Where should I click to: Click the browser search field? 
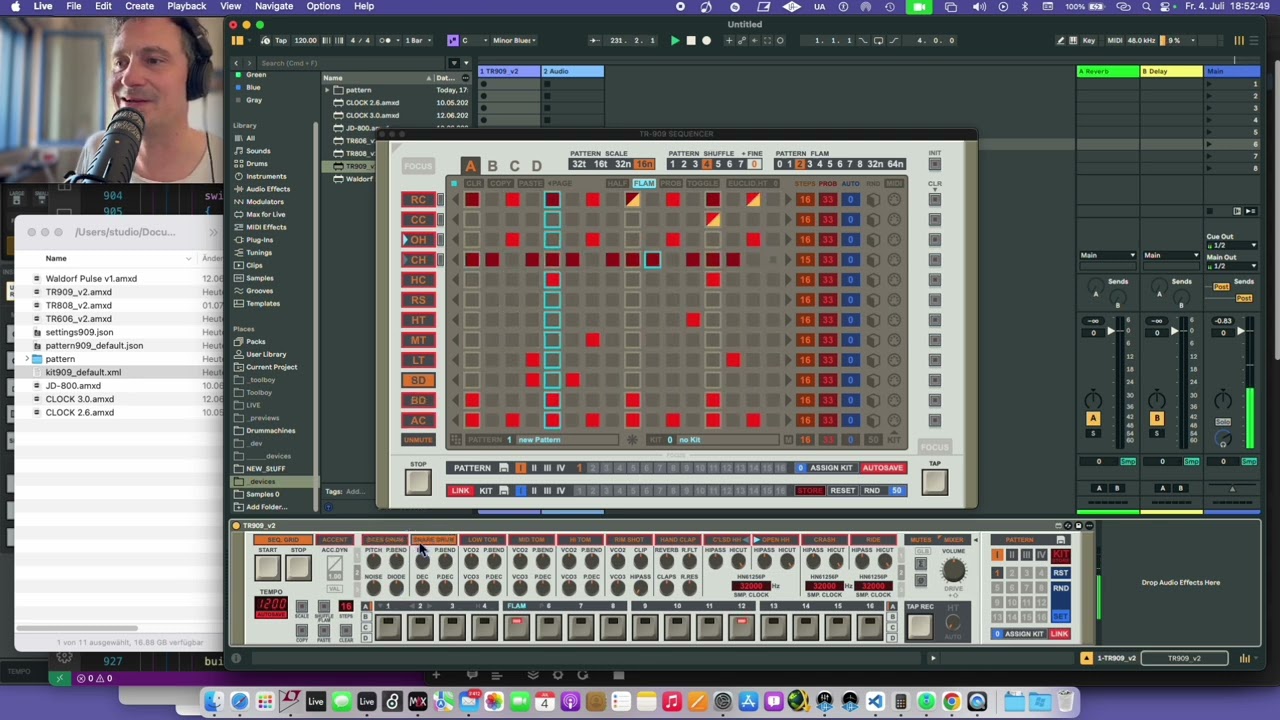(x=350, y=63)
